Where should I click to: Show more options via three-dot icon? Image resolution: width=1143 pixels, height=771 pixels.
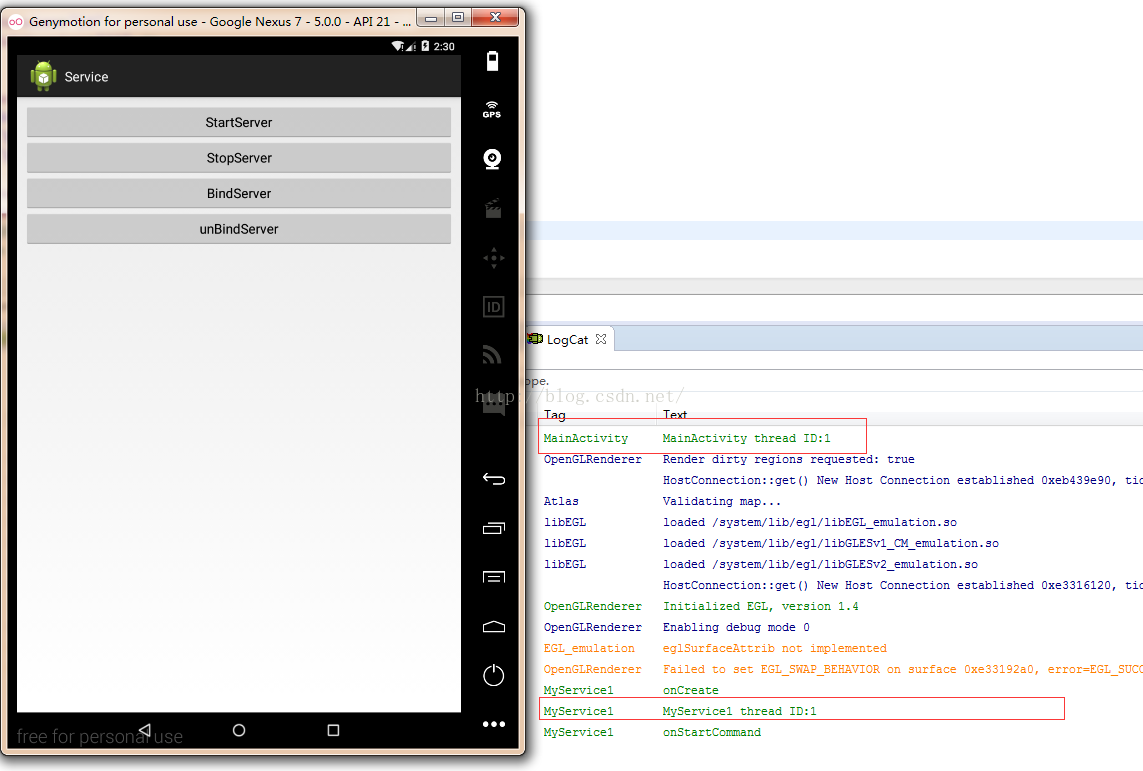pyautogui.click(x=493, y=724)
